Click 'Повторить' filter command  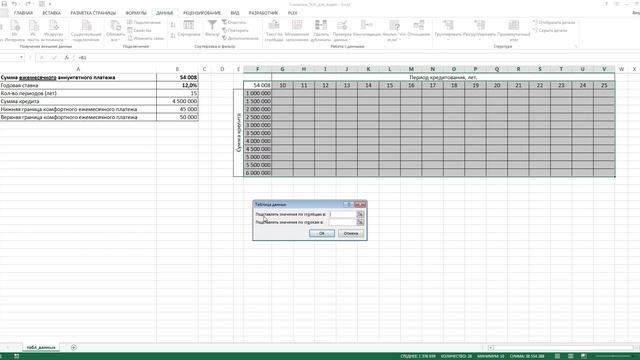click(x=235, y=30)
